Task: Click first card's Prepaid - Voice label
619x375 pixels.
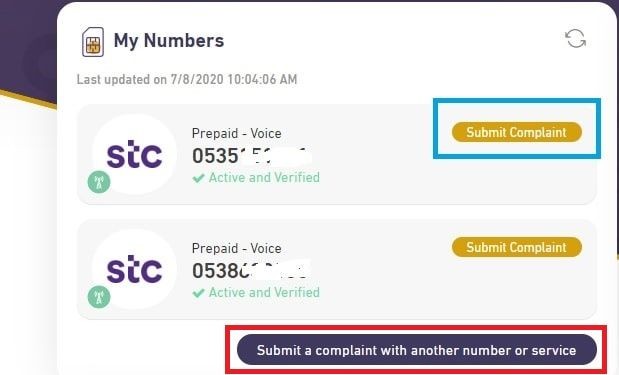Action: pos(236,133)
